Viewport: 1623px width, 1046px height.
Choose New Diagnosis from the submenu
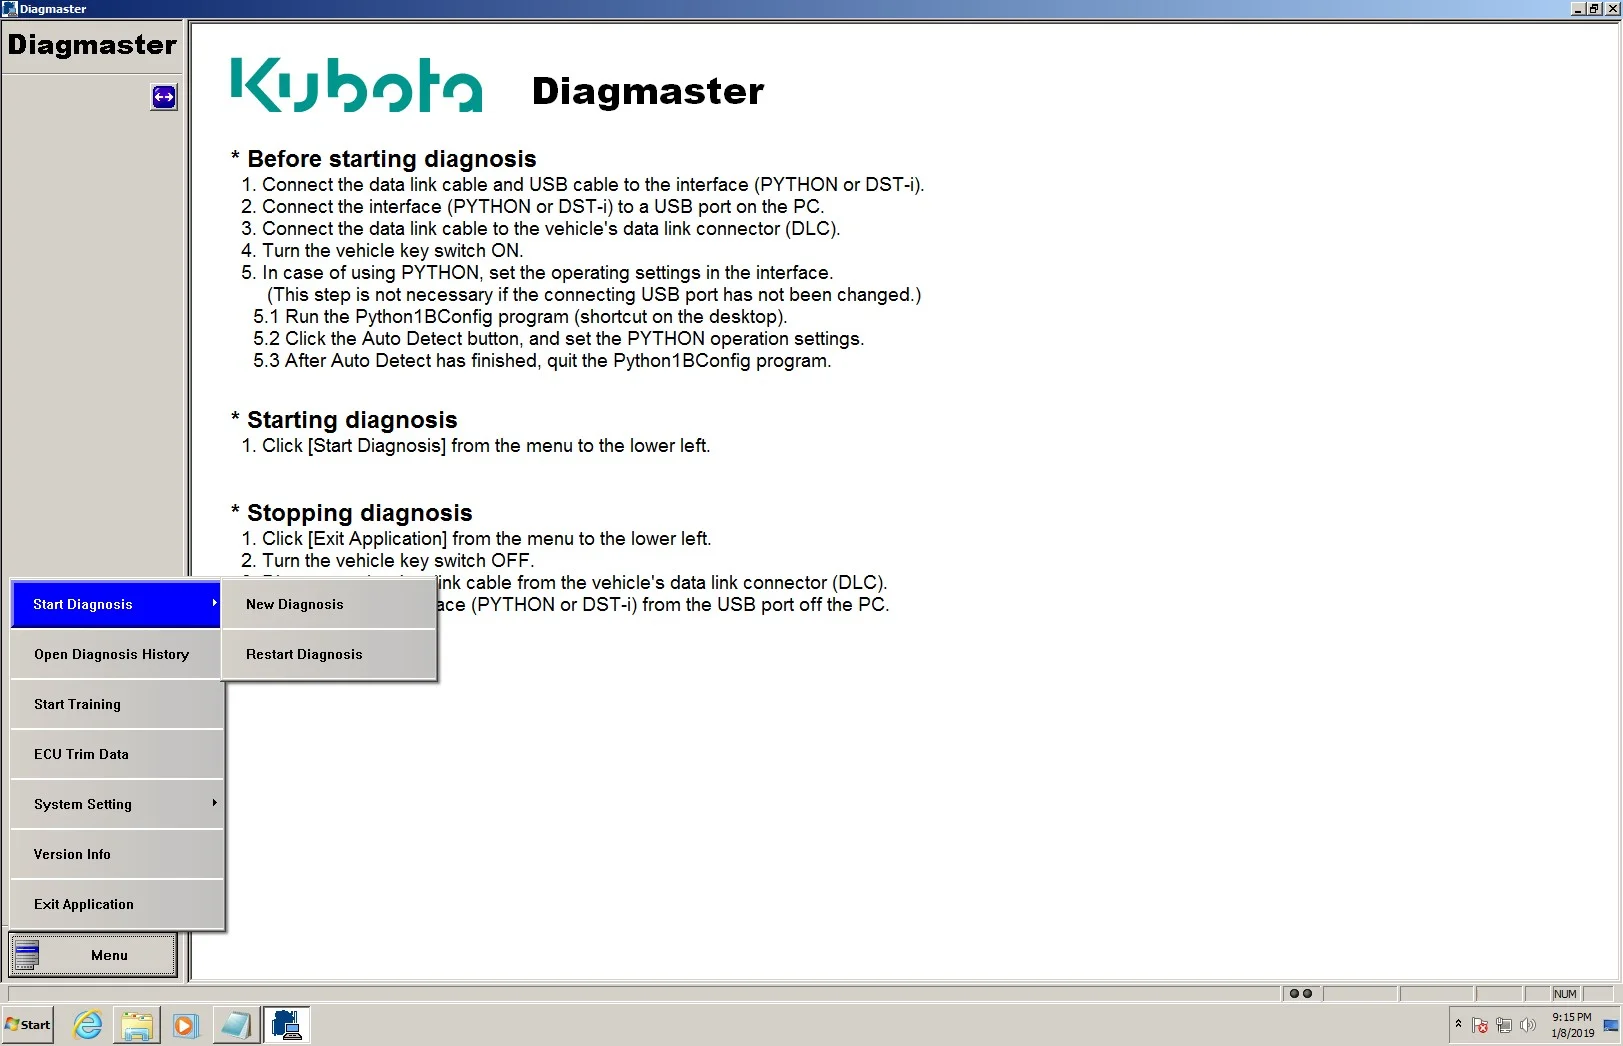[x=329, y=604]
